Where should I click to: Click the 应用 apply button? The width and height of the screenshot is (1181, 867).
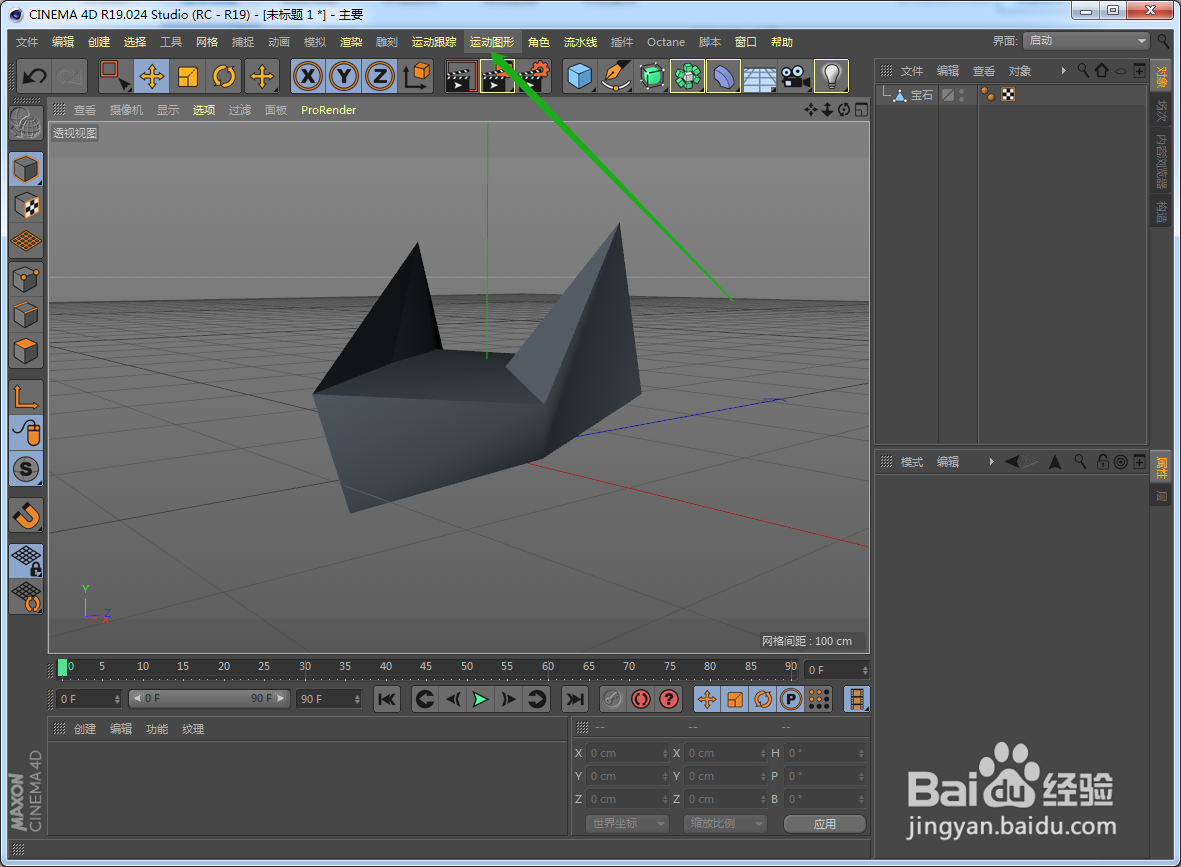point(825,824)
